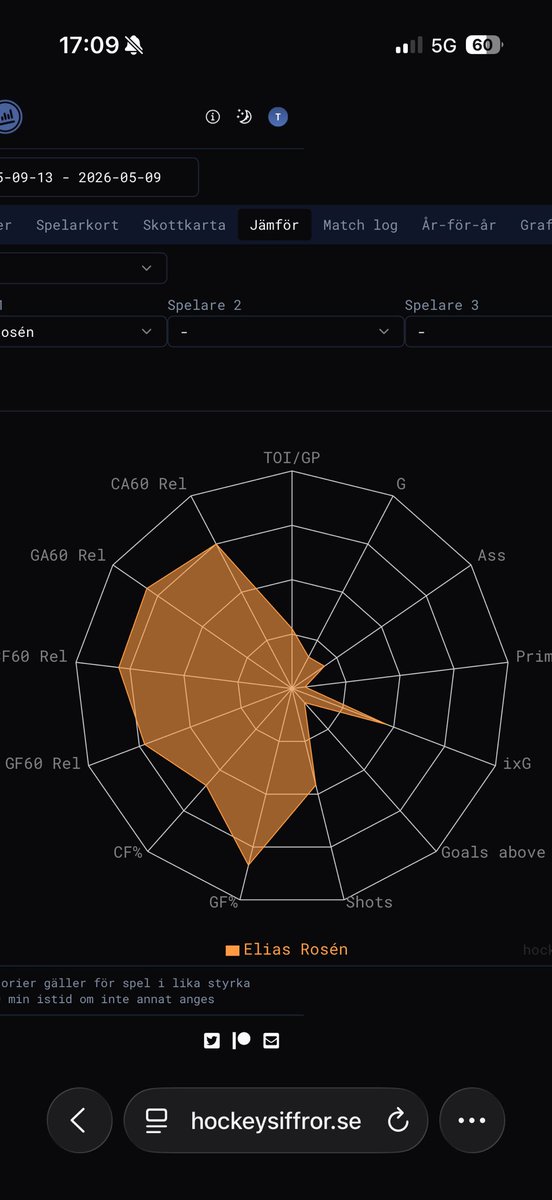This screenshot has width=552, height=1200.
Task: Open the date range field
Action: [x=99, y=177]
